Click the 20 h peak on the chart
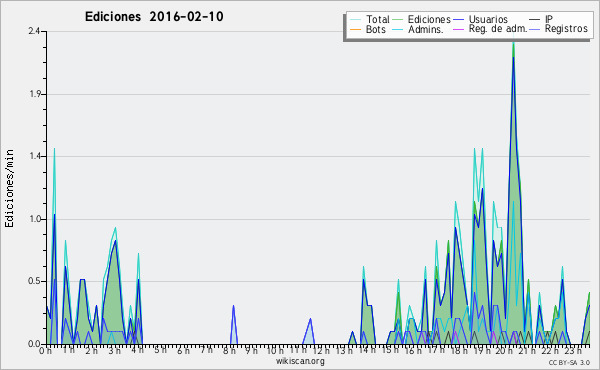 (x=513, y=45)
